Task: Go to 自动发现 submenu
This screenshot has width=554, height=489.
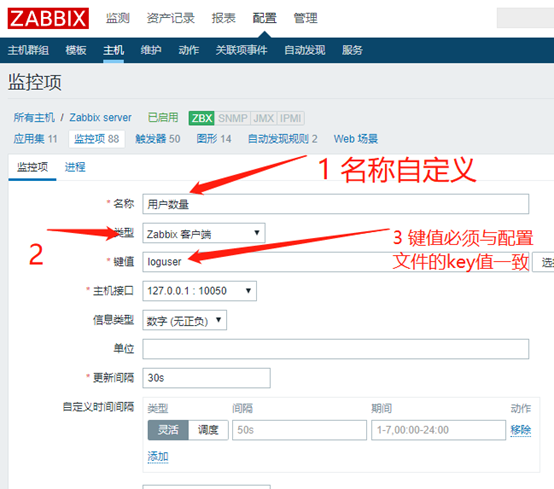Action: point(305,50)
